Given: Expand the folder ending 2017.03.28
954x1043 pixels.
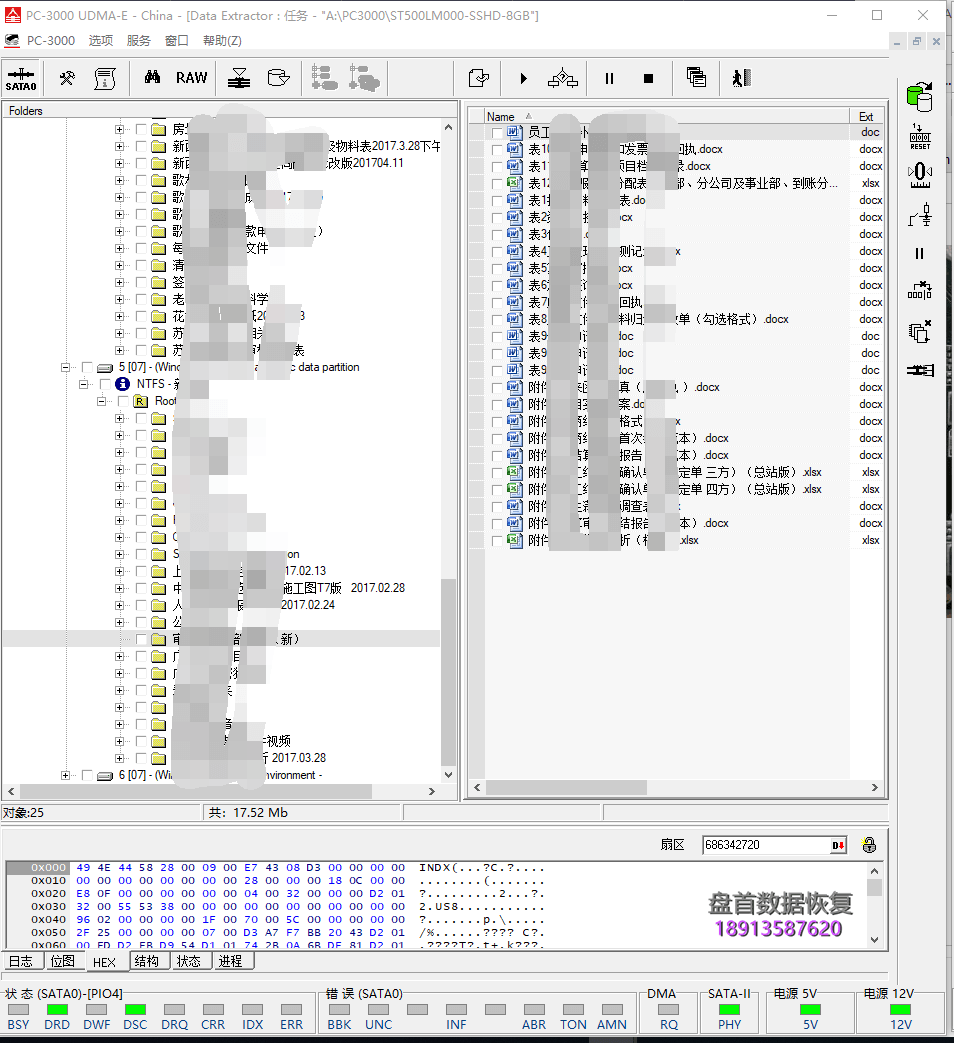Looking at the screenshot, I should pyautogui.click(x=119, y=758).
